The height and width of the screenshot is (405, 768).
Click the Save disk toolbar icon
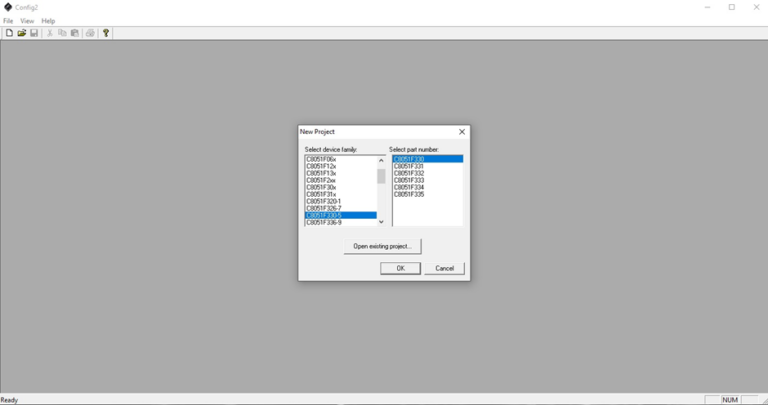tap(33, 33)
